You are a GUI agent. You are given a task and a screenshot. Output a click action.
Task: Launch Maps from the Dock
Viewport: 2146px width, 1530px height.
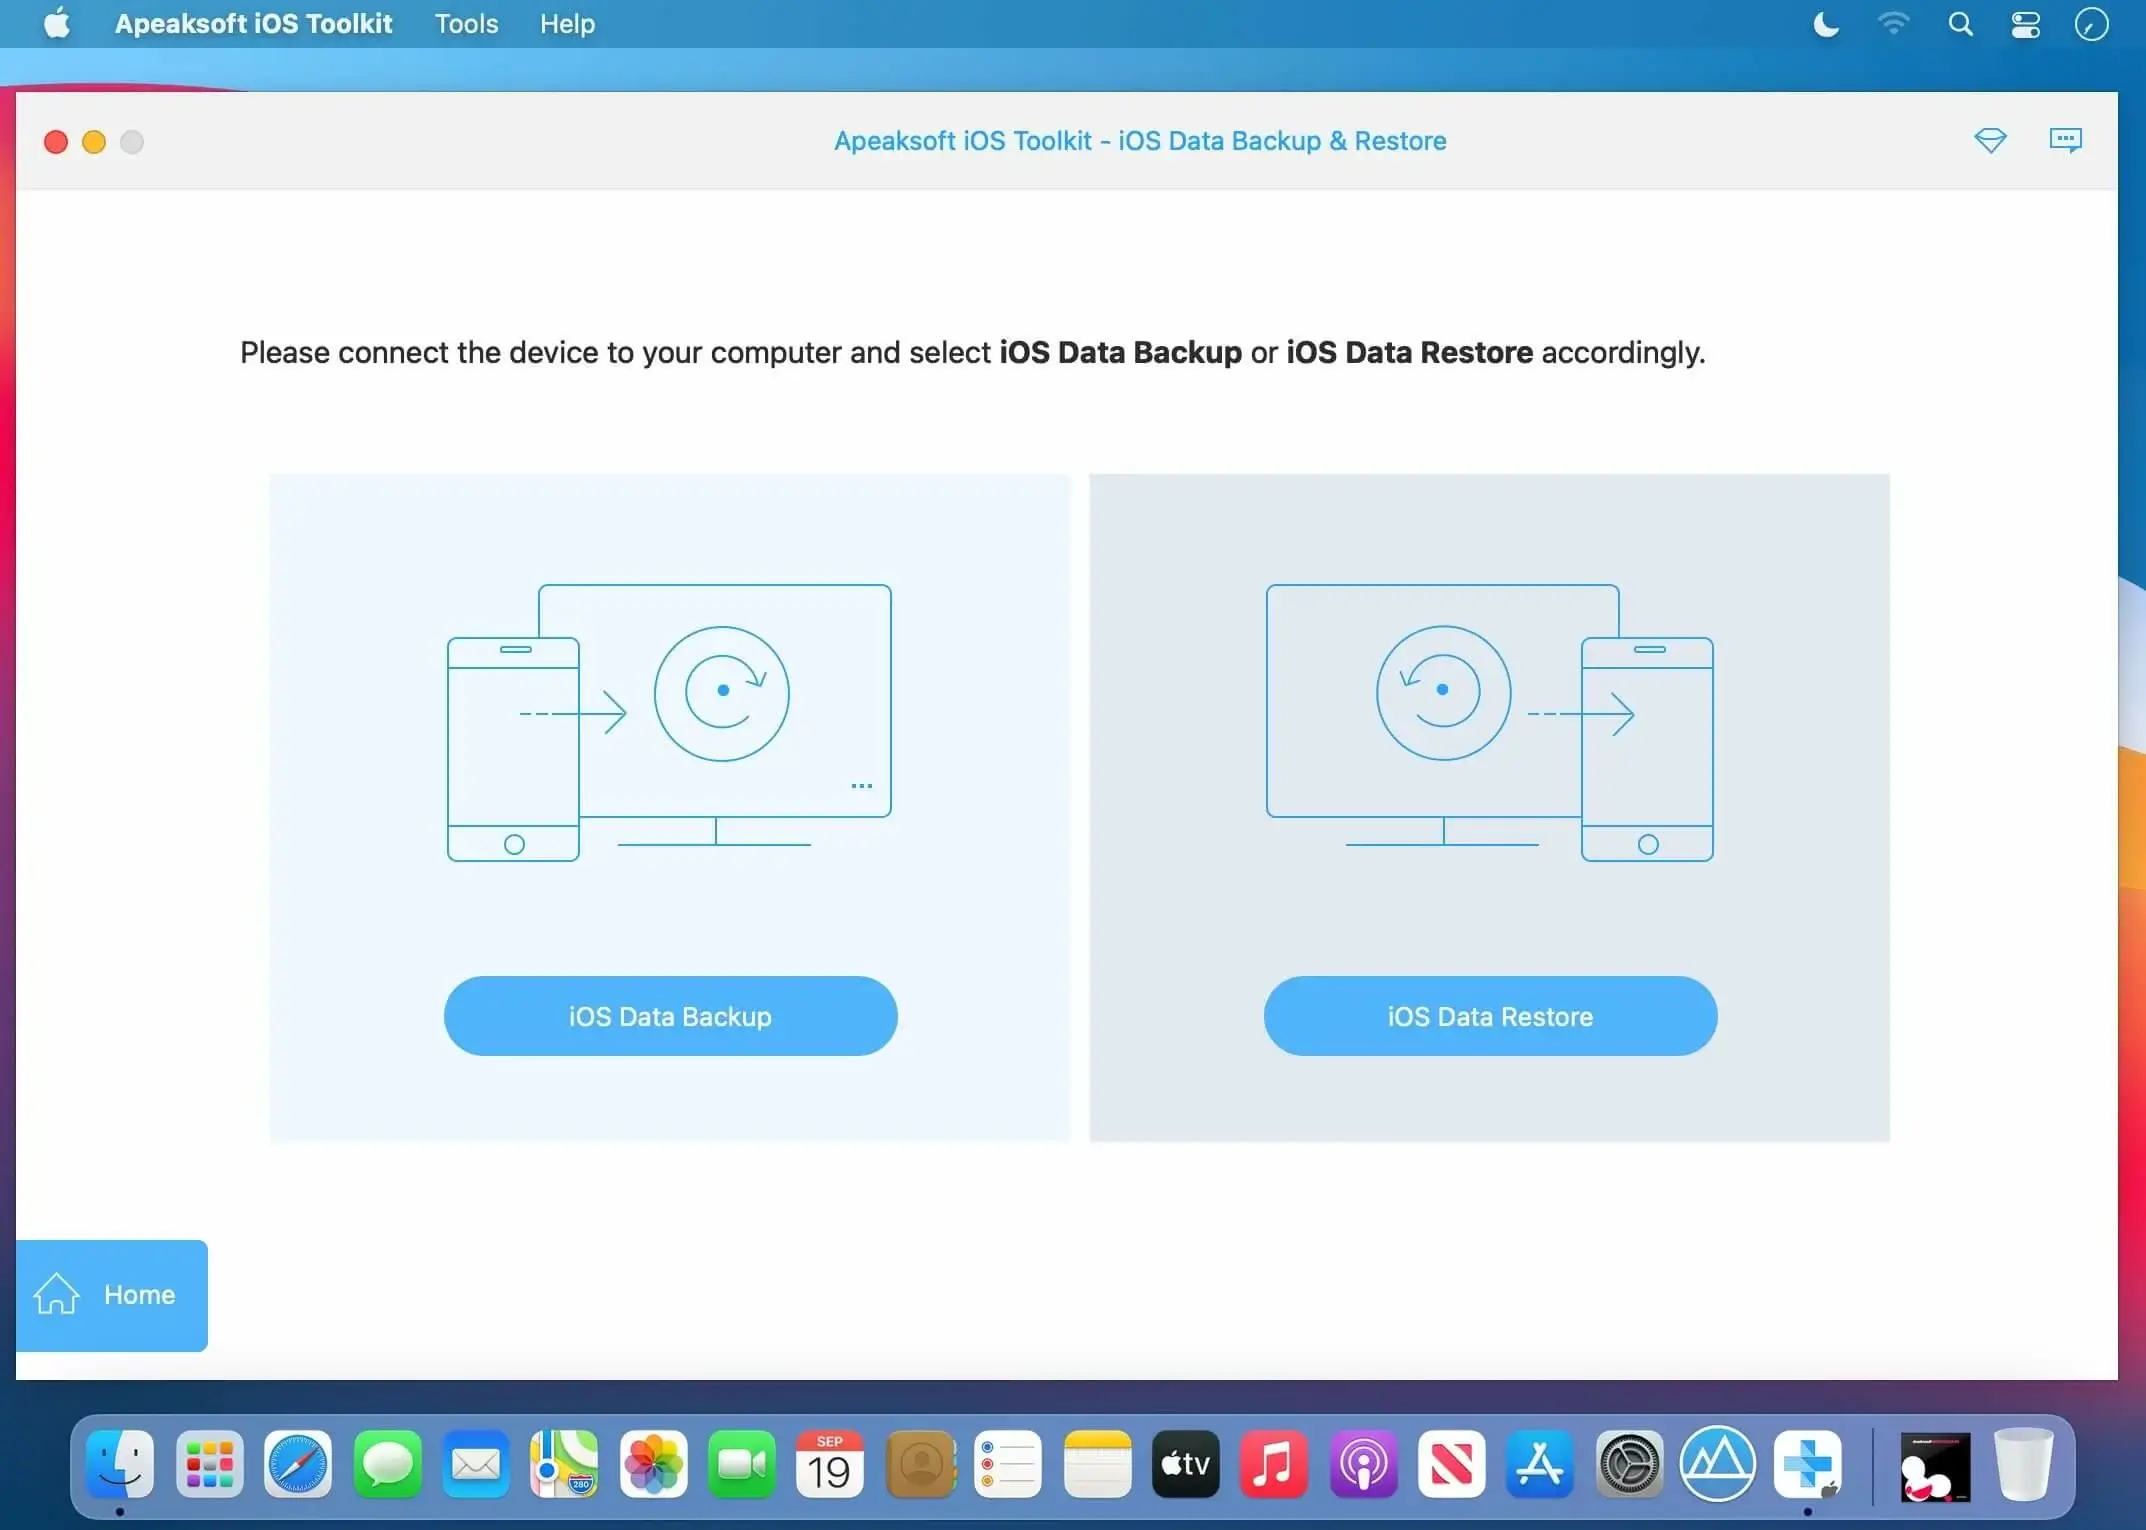[564, 1465]
